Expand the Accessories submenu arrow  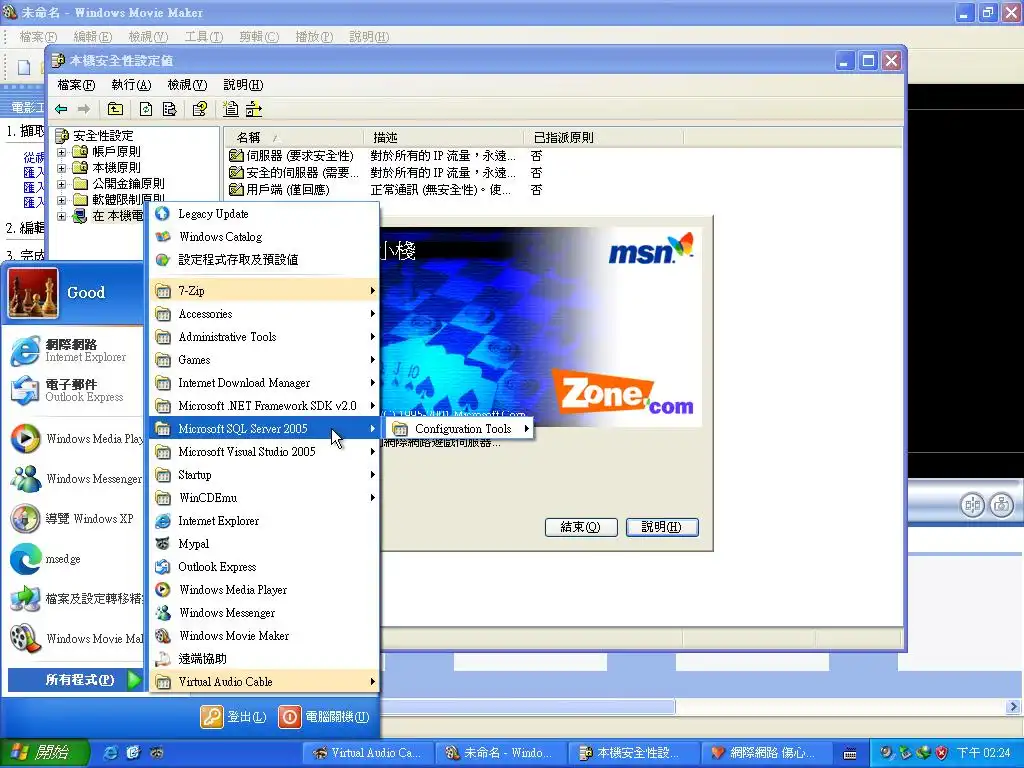point(372,313)
